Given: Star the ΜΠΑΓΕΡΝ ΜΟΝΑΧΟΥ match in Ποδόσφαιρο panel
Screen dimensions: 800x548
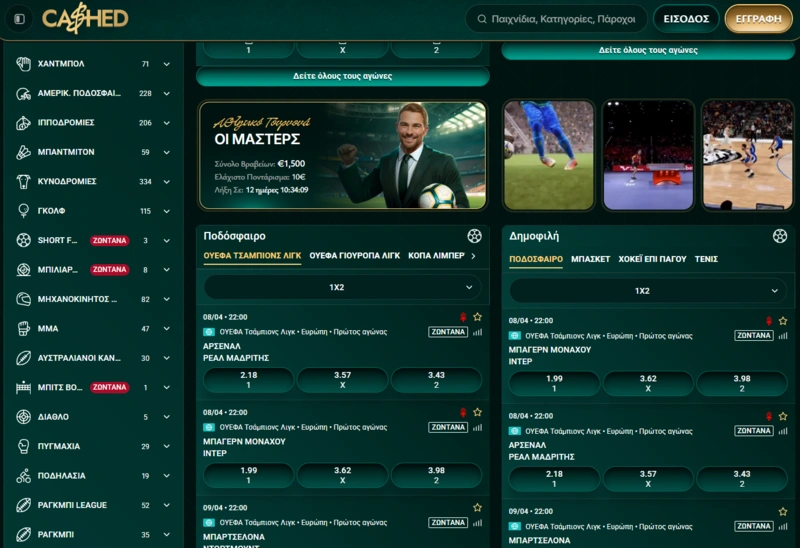Looking at the screenshot, I should pos(477,412).
